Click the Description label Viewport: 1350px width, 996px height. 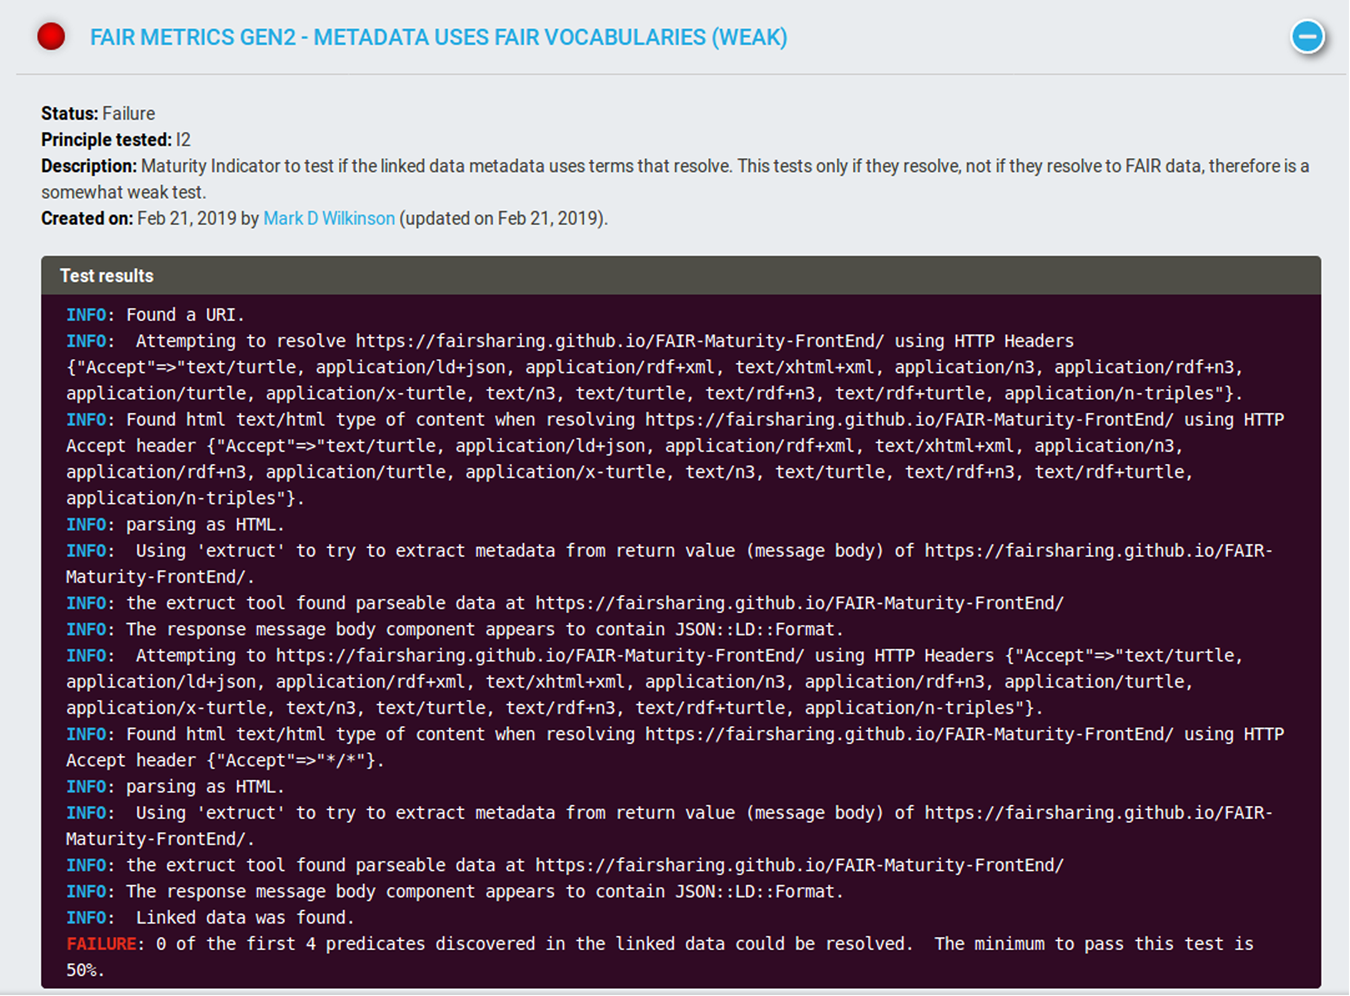point(88,166)
